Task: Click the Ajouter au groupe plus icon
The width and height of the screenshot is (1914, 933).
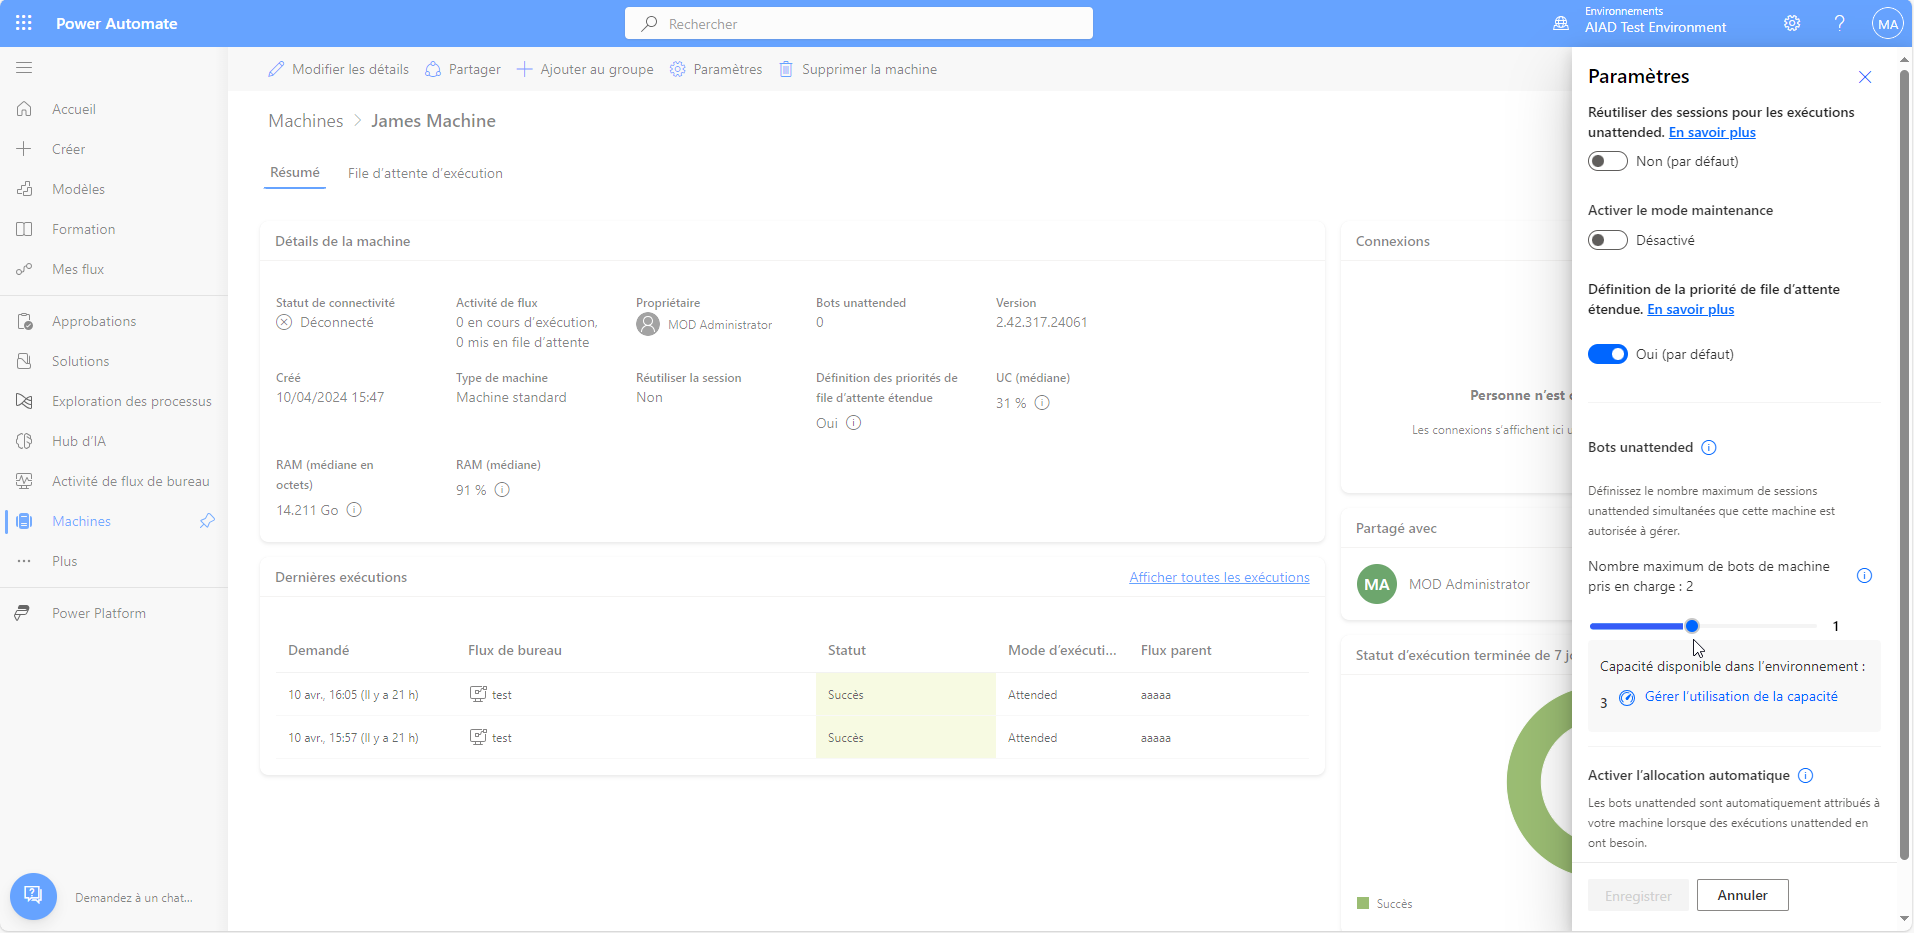Action: click(524, 69)
